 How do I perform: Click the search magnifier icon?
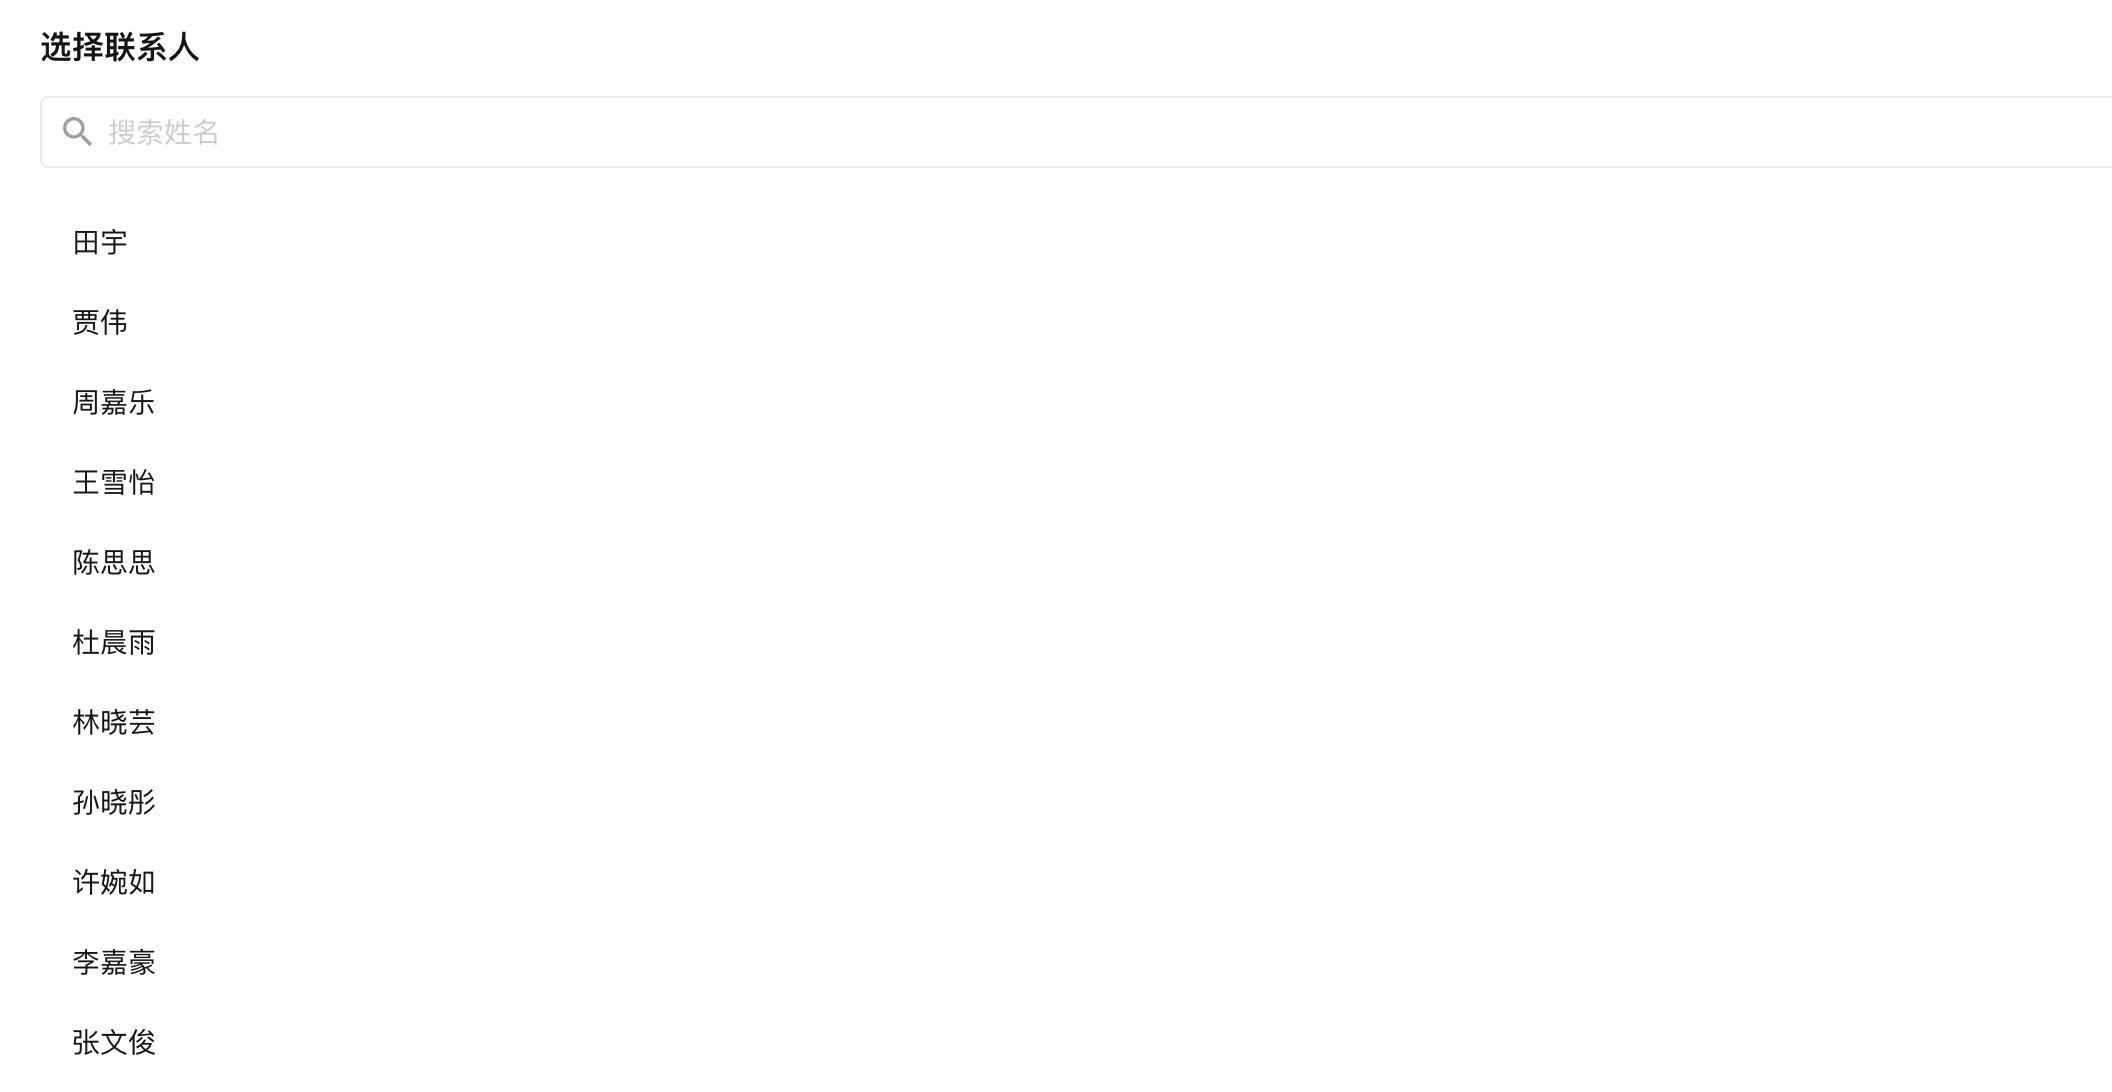77,132
